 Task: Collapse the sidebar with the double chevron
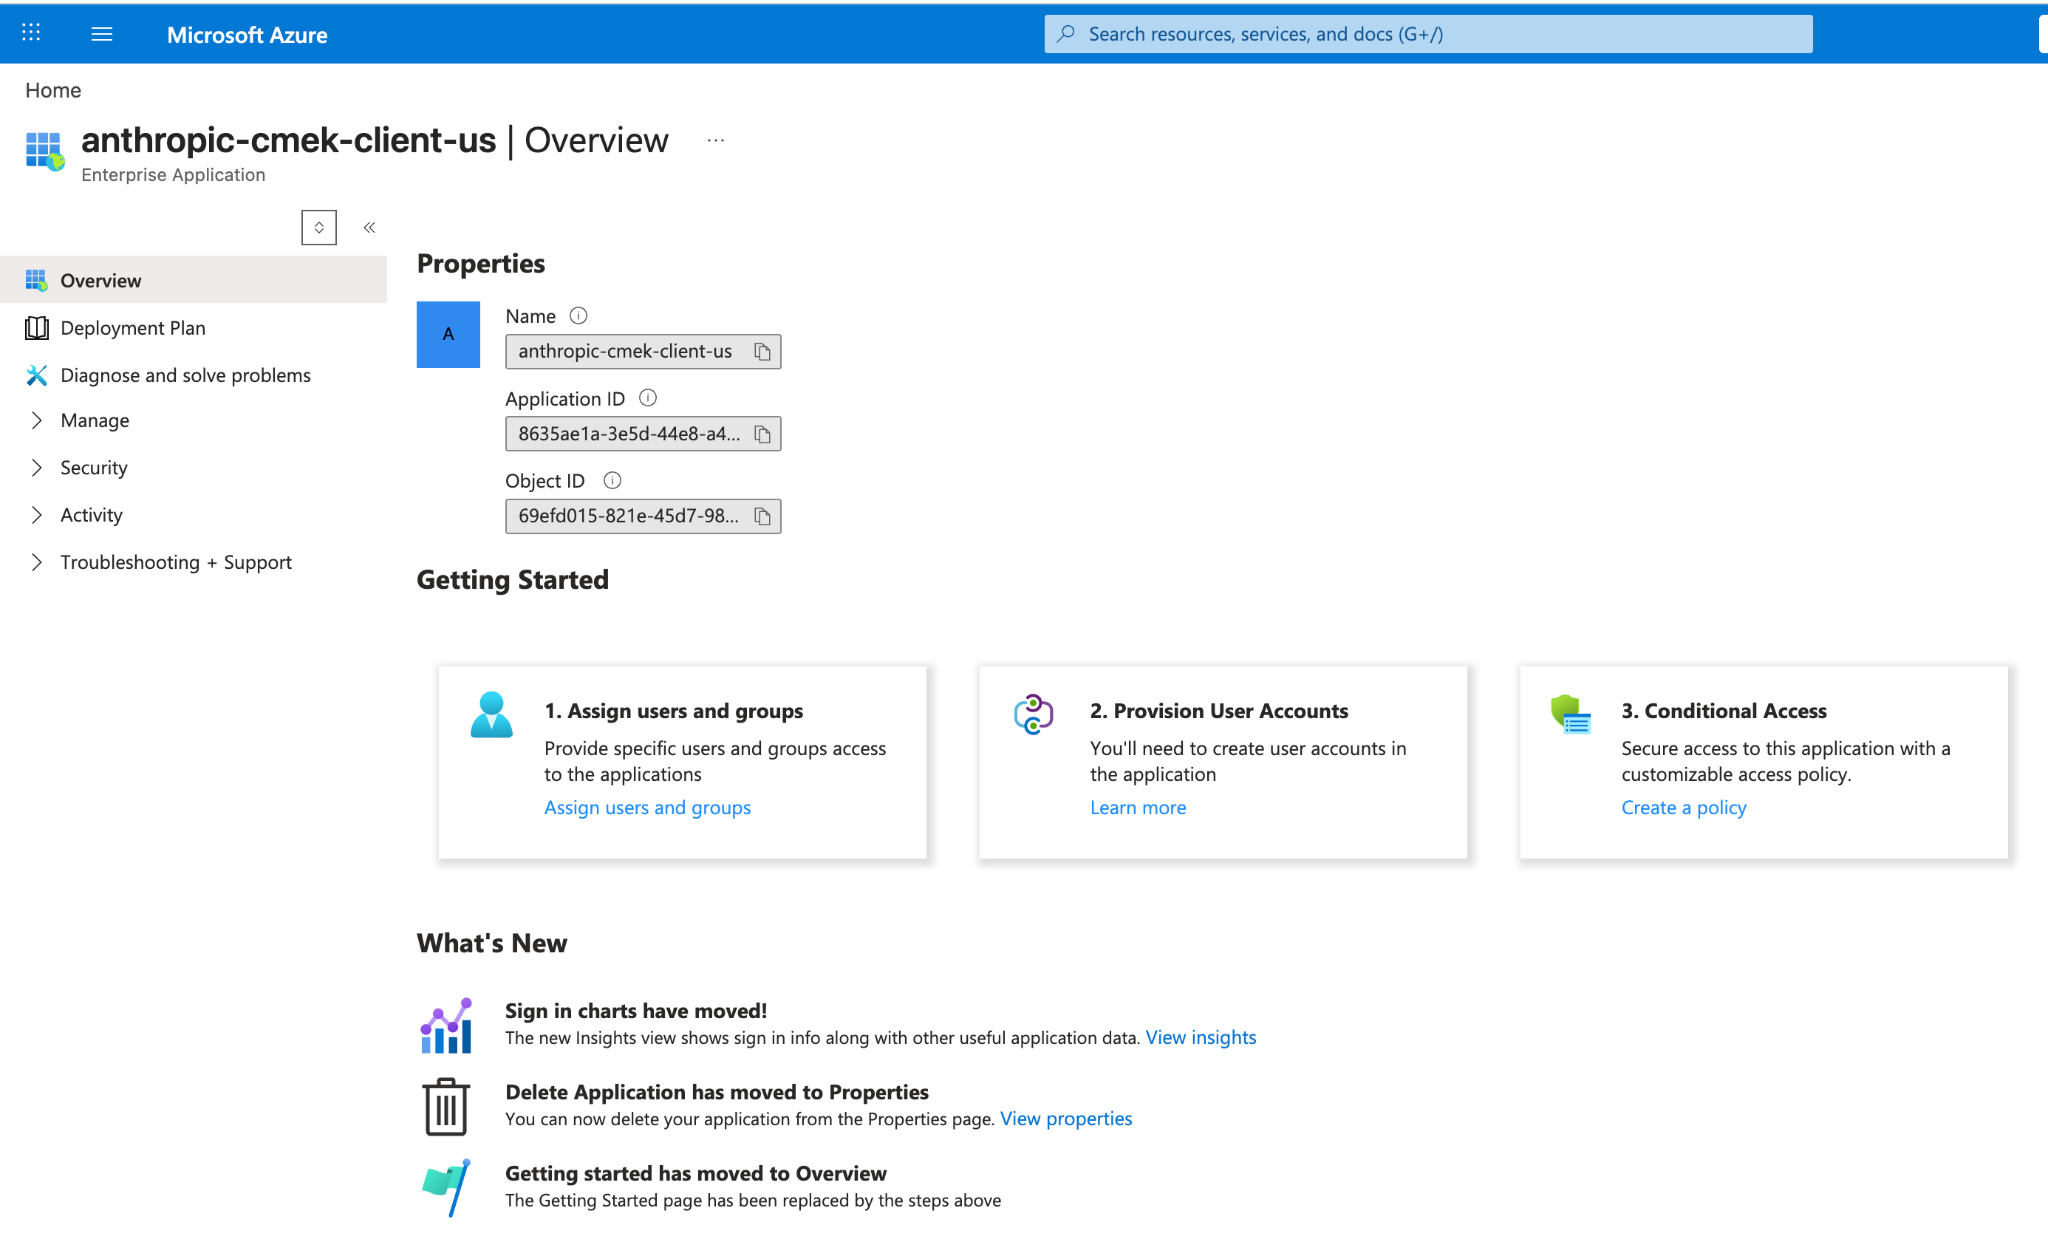coord(369,227)
